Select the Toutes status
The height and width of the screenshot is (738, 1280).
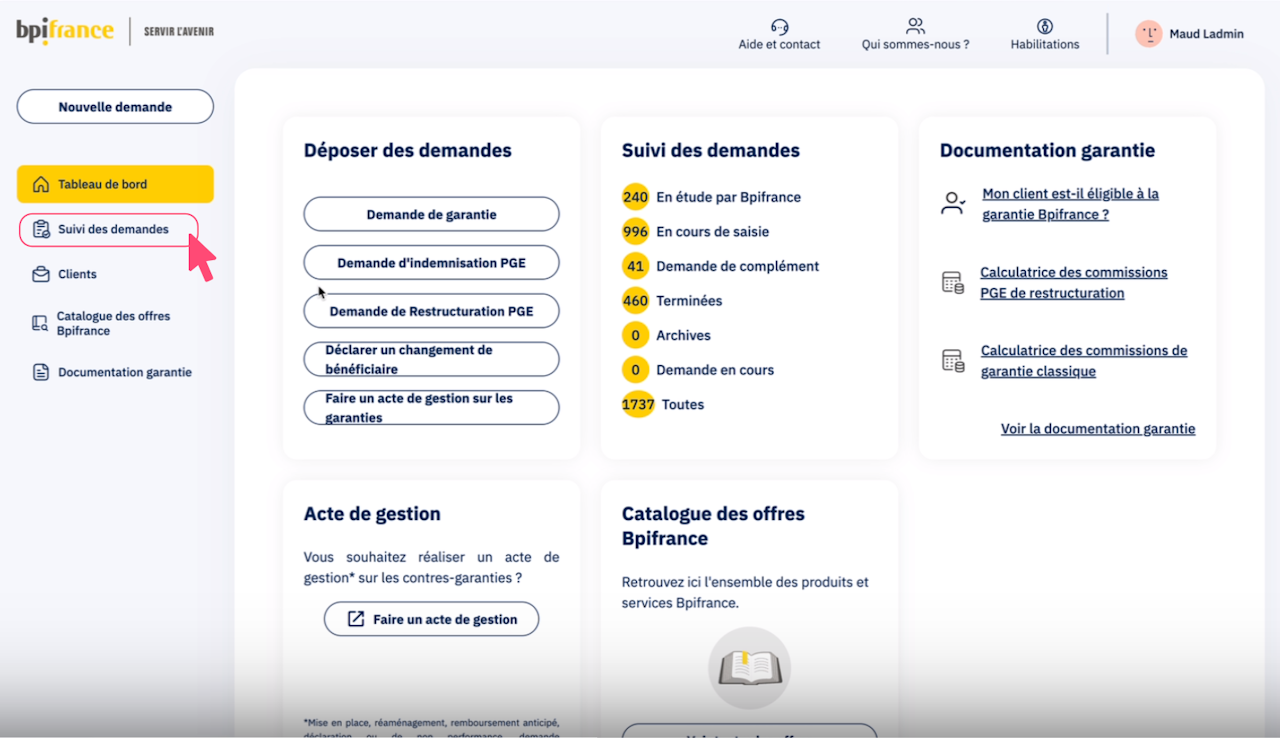pos(683,404)
